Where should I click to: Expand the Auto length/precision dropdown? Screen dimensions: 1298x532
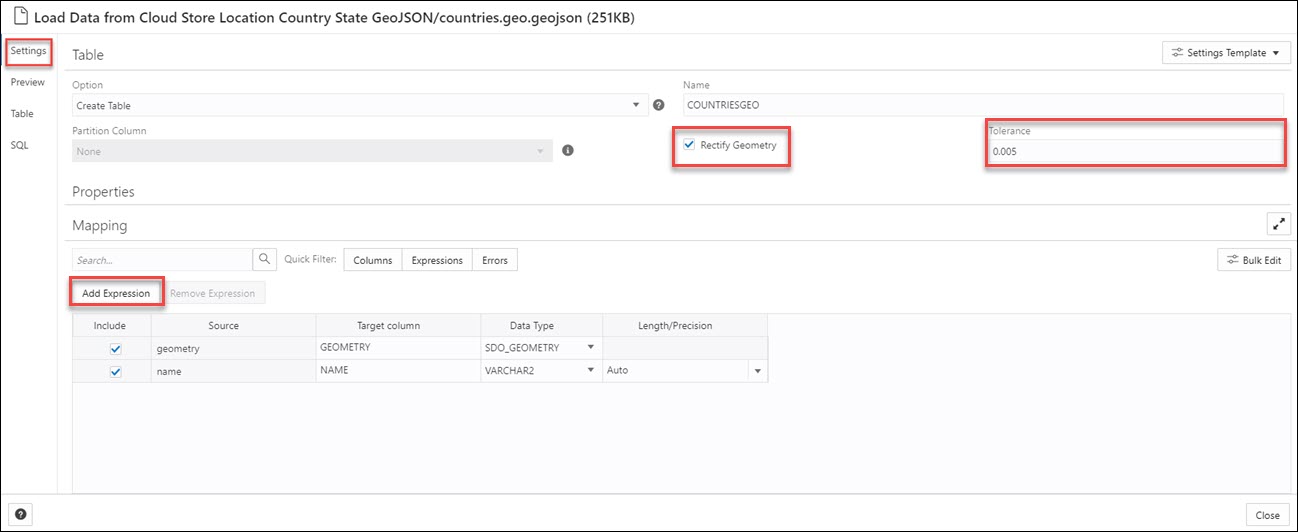[757, 371]
